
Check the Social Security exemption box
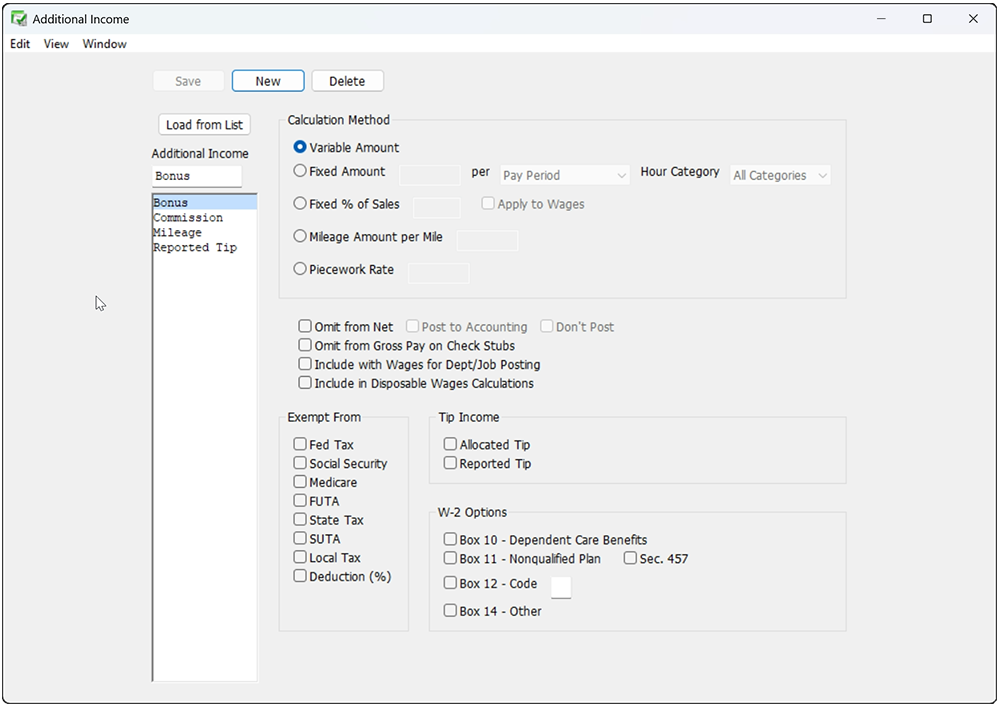click(300, 462)
